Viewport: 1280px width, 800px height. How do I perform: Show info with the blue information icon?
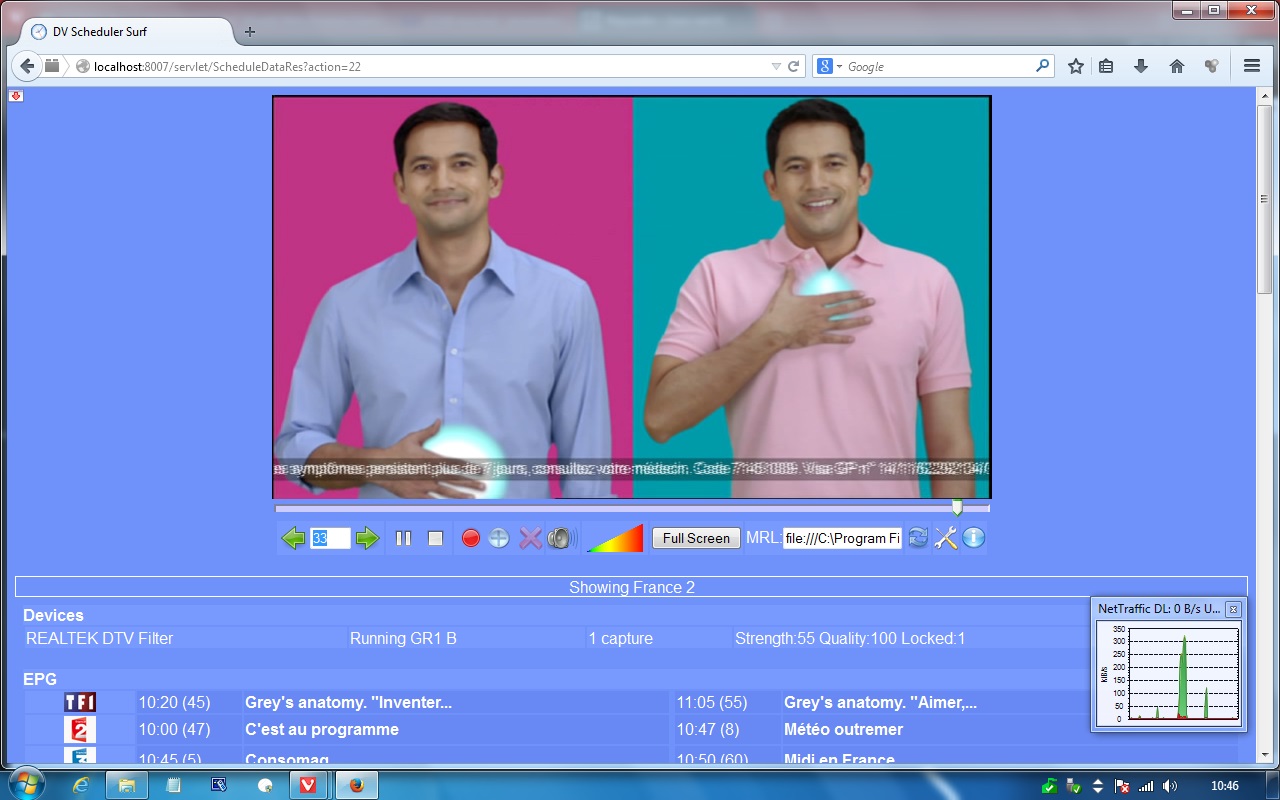click(974, 539)
